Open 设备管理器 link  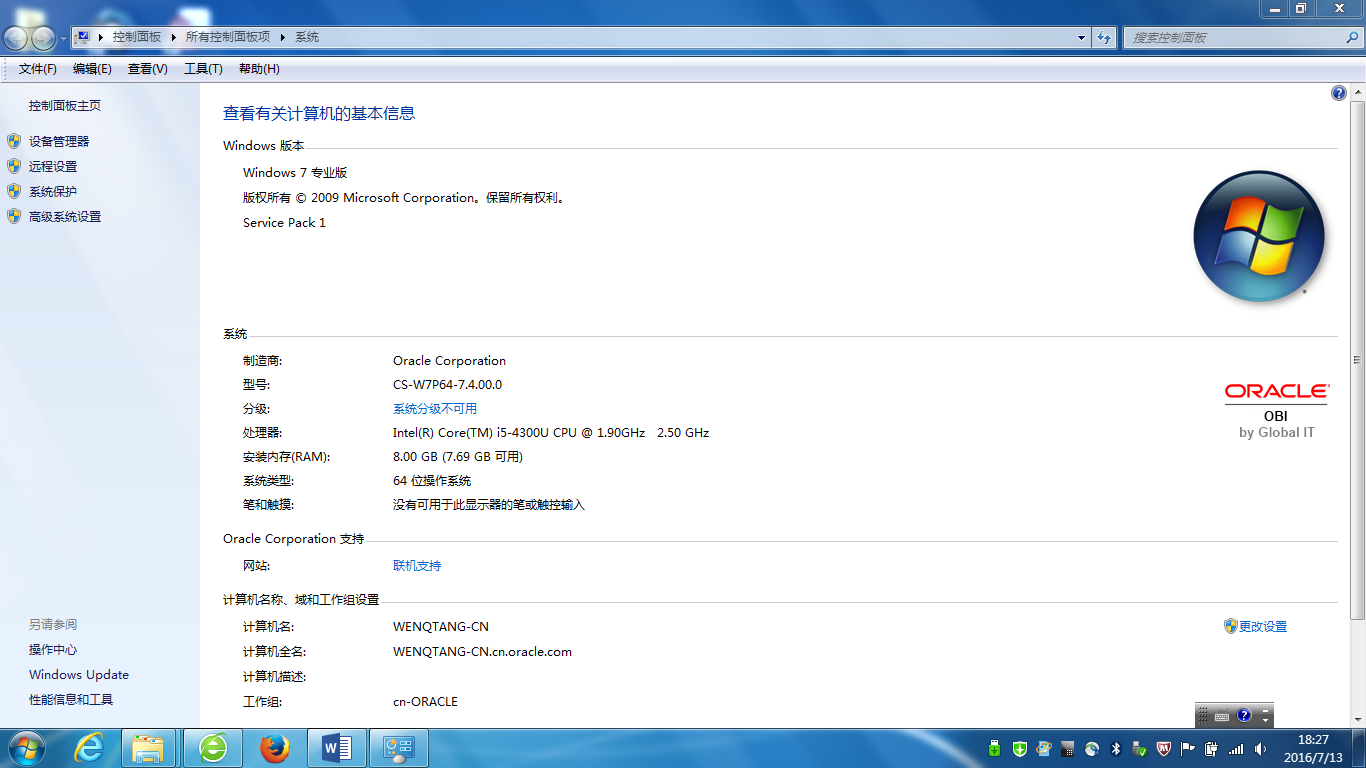click(59, 142)
